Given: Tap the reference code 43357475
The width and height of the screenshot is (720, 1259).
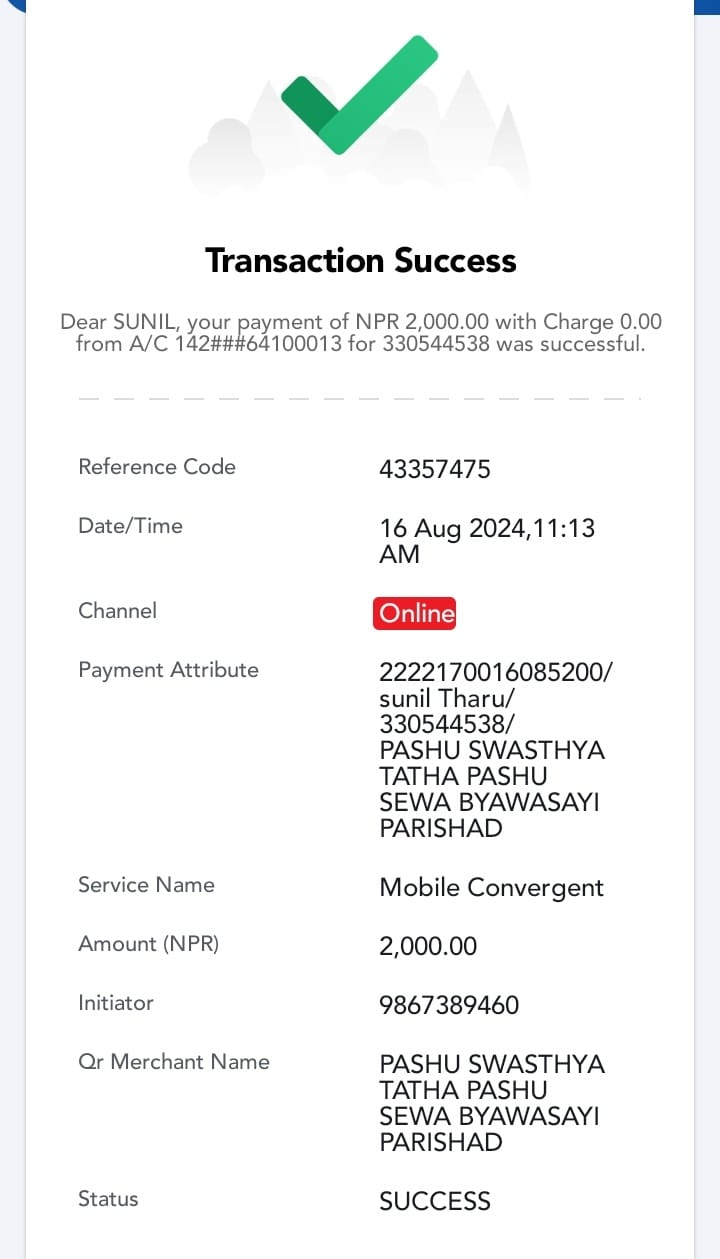Looking at the screenshot, I should pos(435,469).
